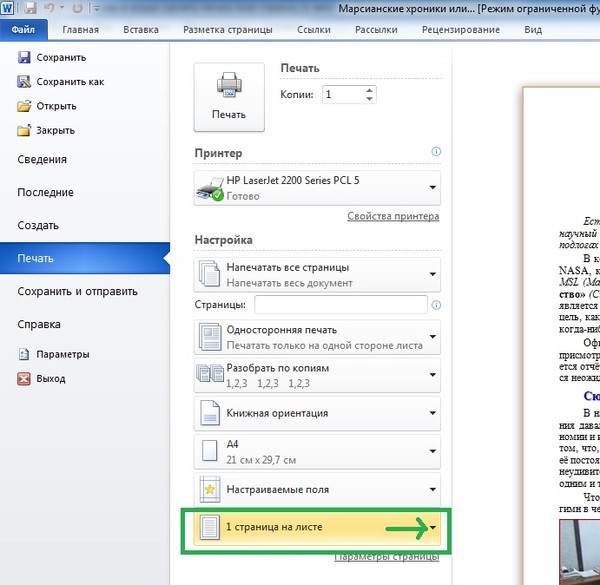Expand the A4 paper size dropdown
This screenshot has height=585, width=600.
click(x=317, y=451)
